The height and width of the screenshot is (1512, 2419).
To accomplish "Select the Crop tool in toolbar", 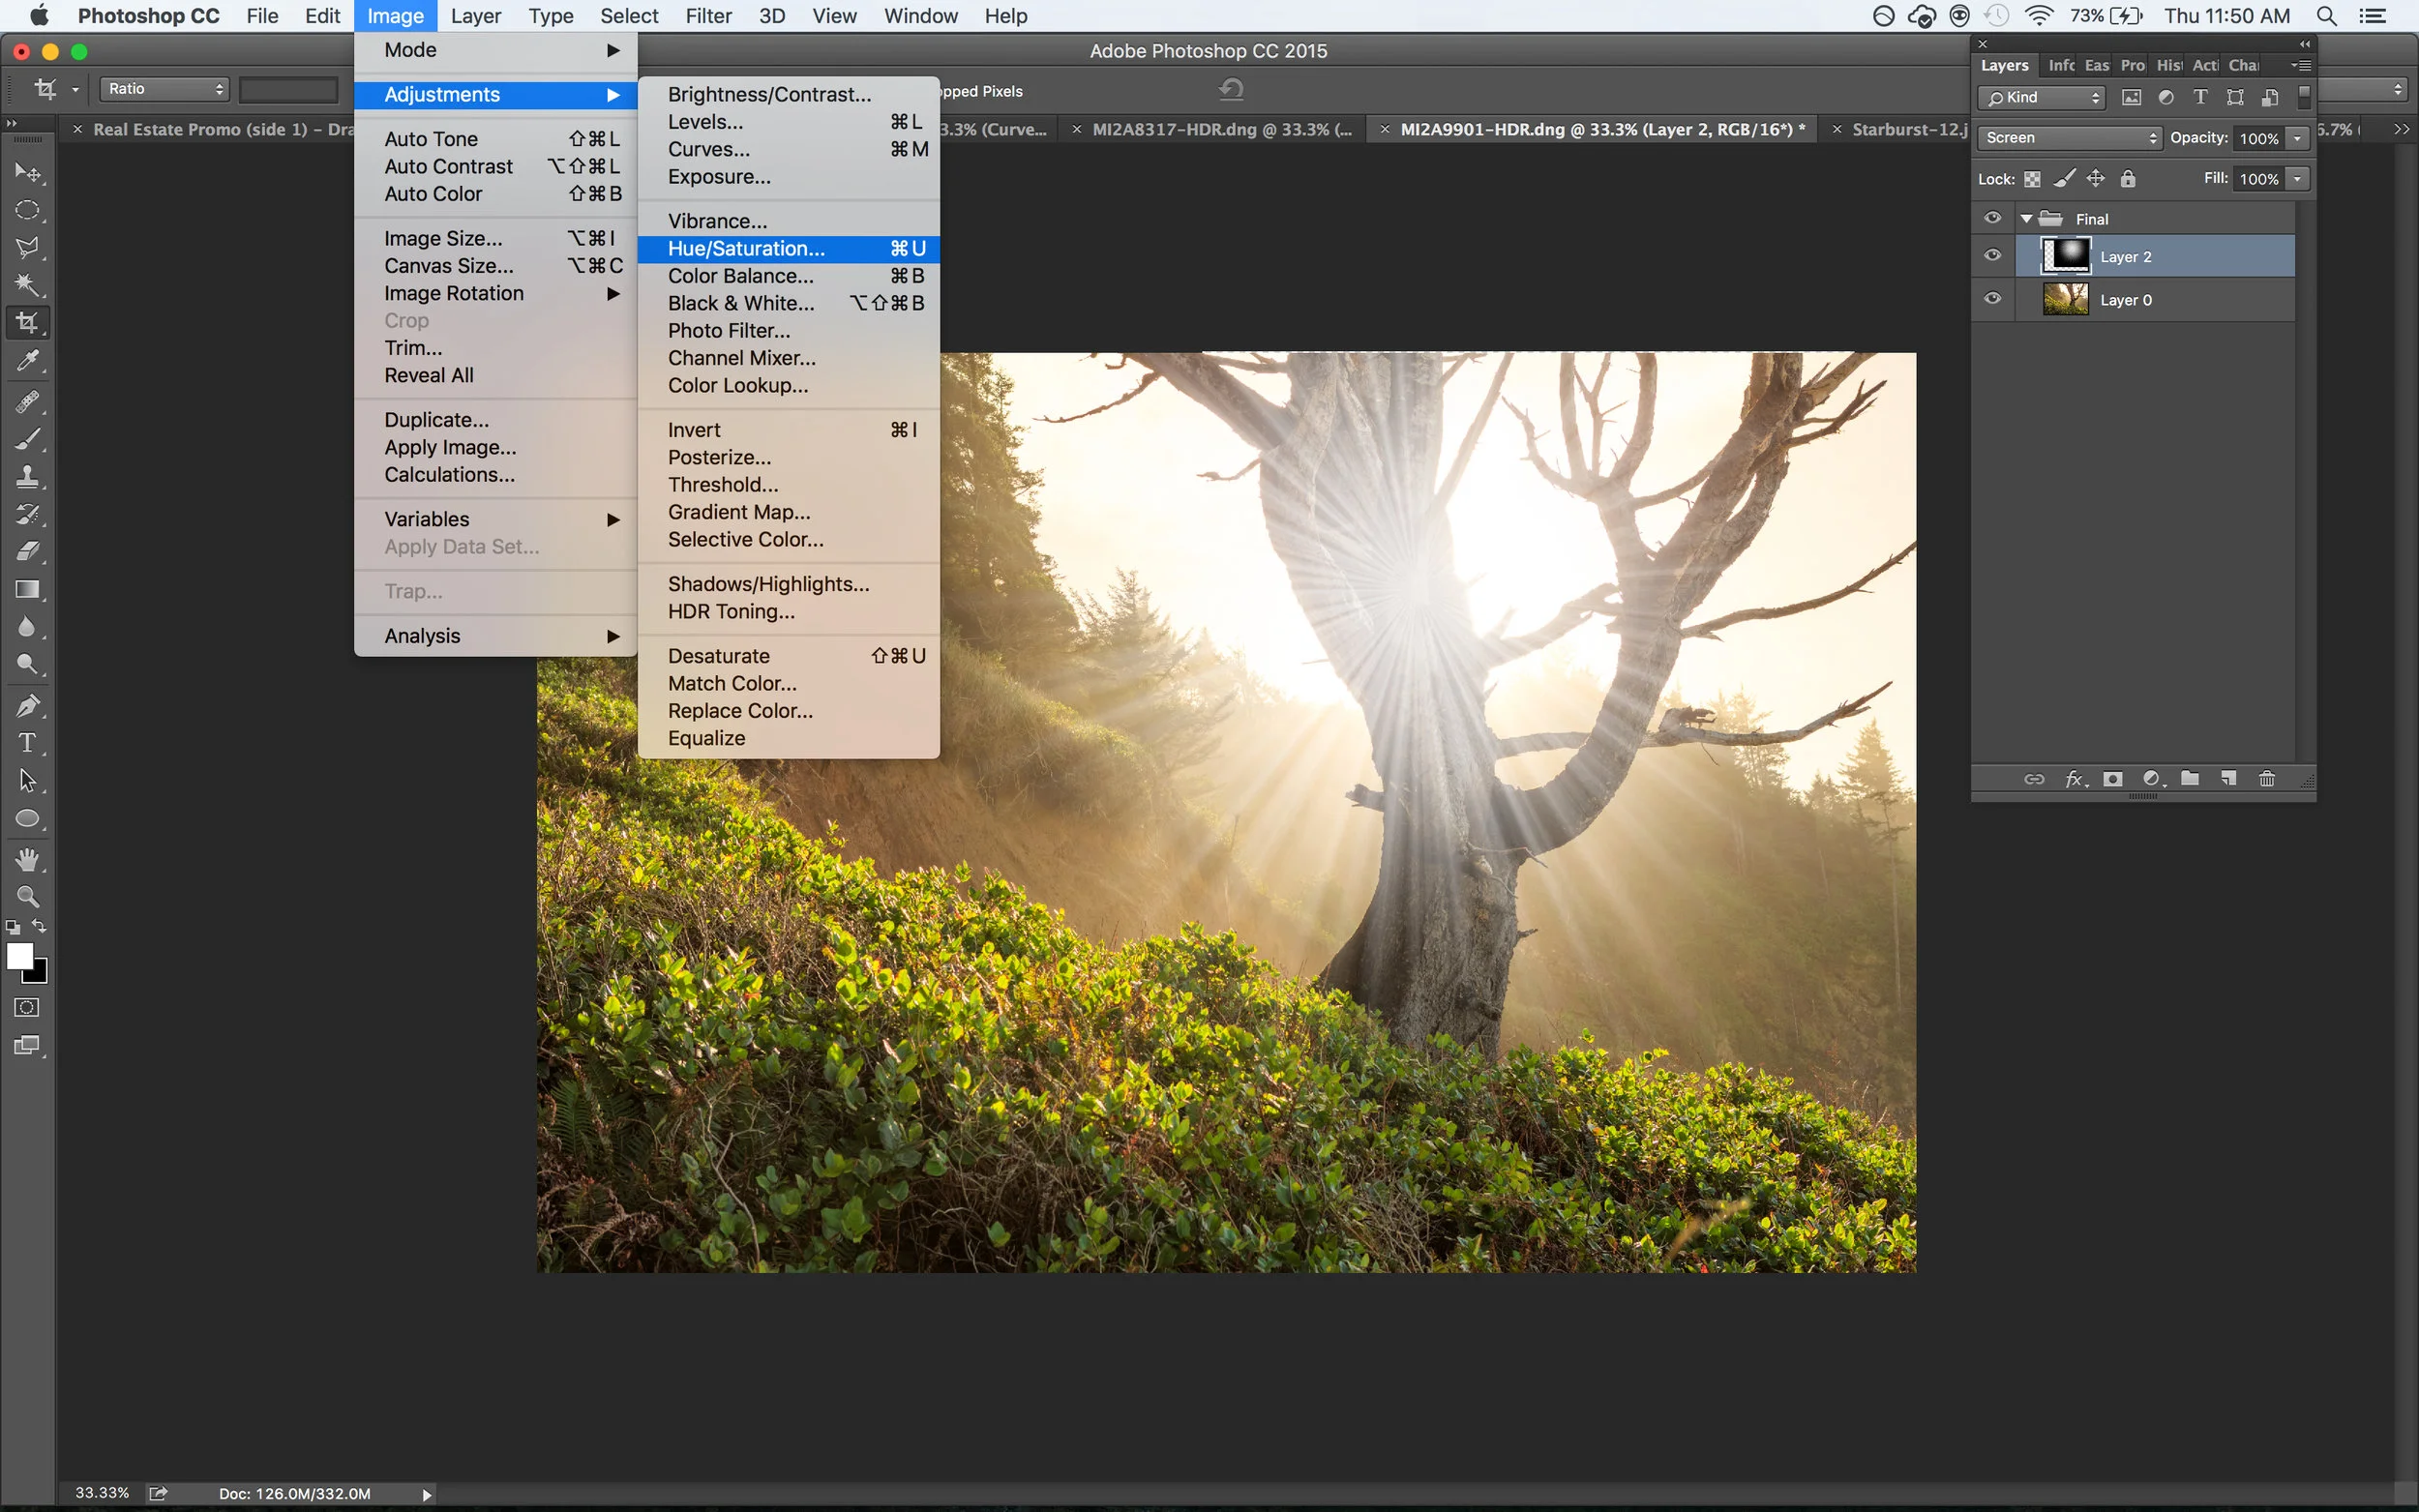I will [27, 322].
